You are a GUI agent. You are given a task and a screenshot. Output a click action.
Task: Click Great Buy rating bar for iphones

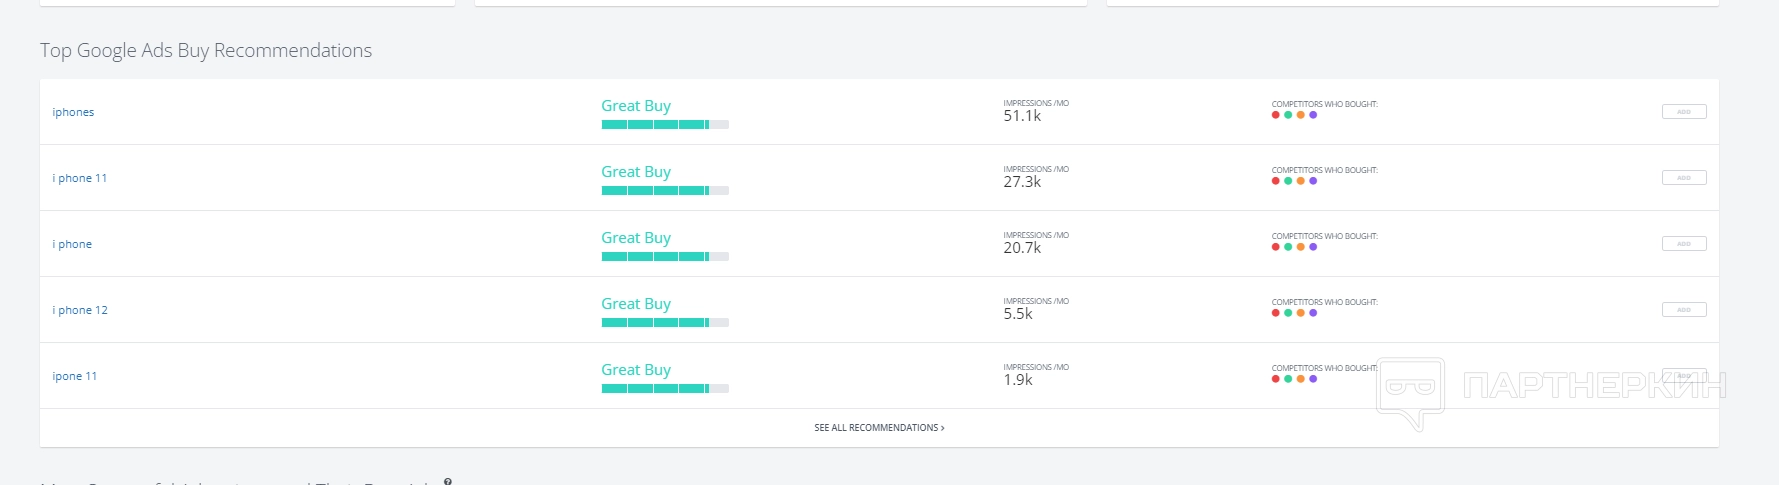coord(664,125)
